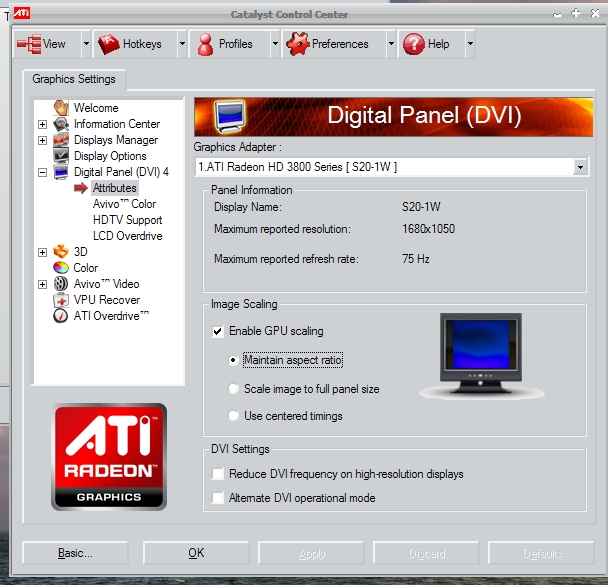This screenshot has width=608, height=585.
Task: Click the OK button
Action: pos(196,553)
